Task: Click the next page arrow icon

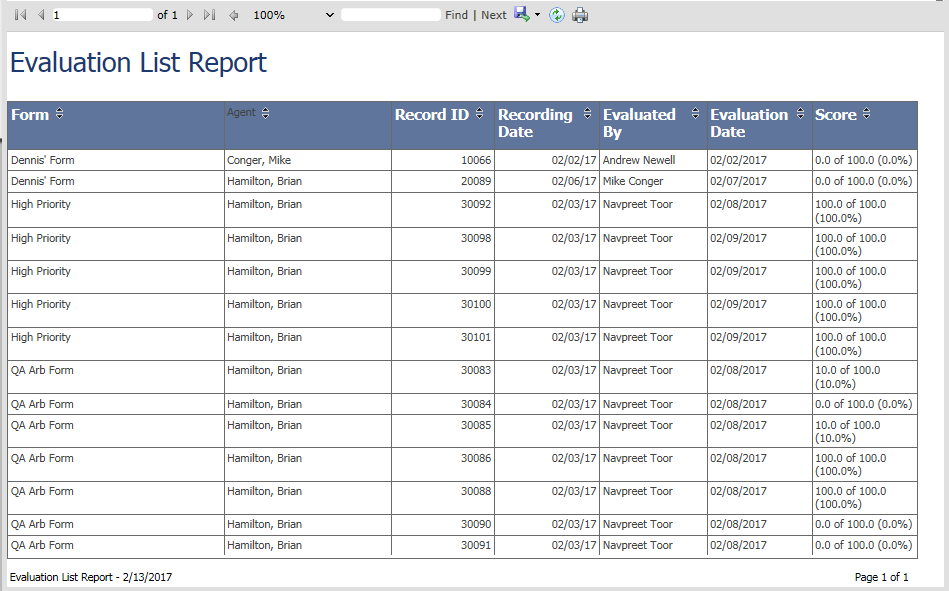Action: click(188, 14)
